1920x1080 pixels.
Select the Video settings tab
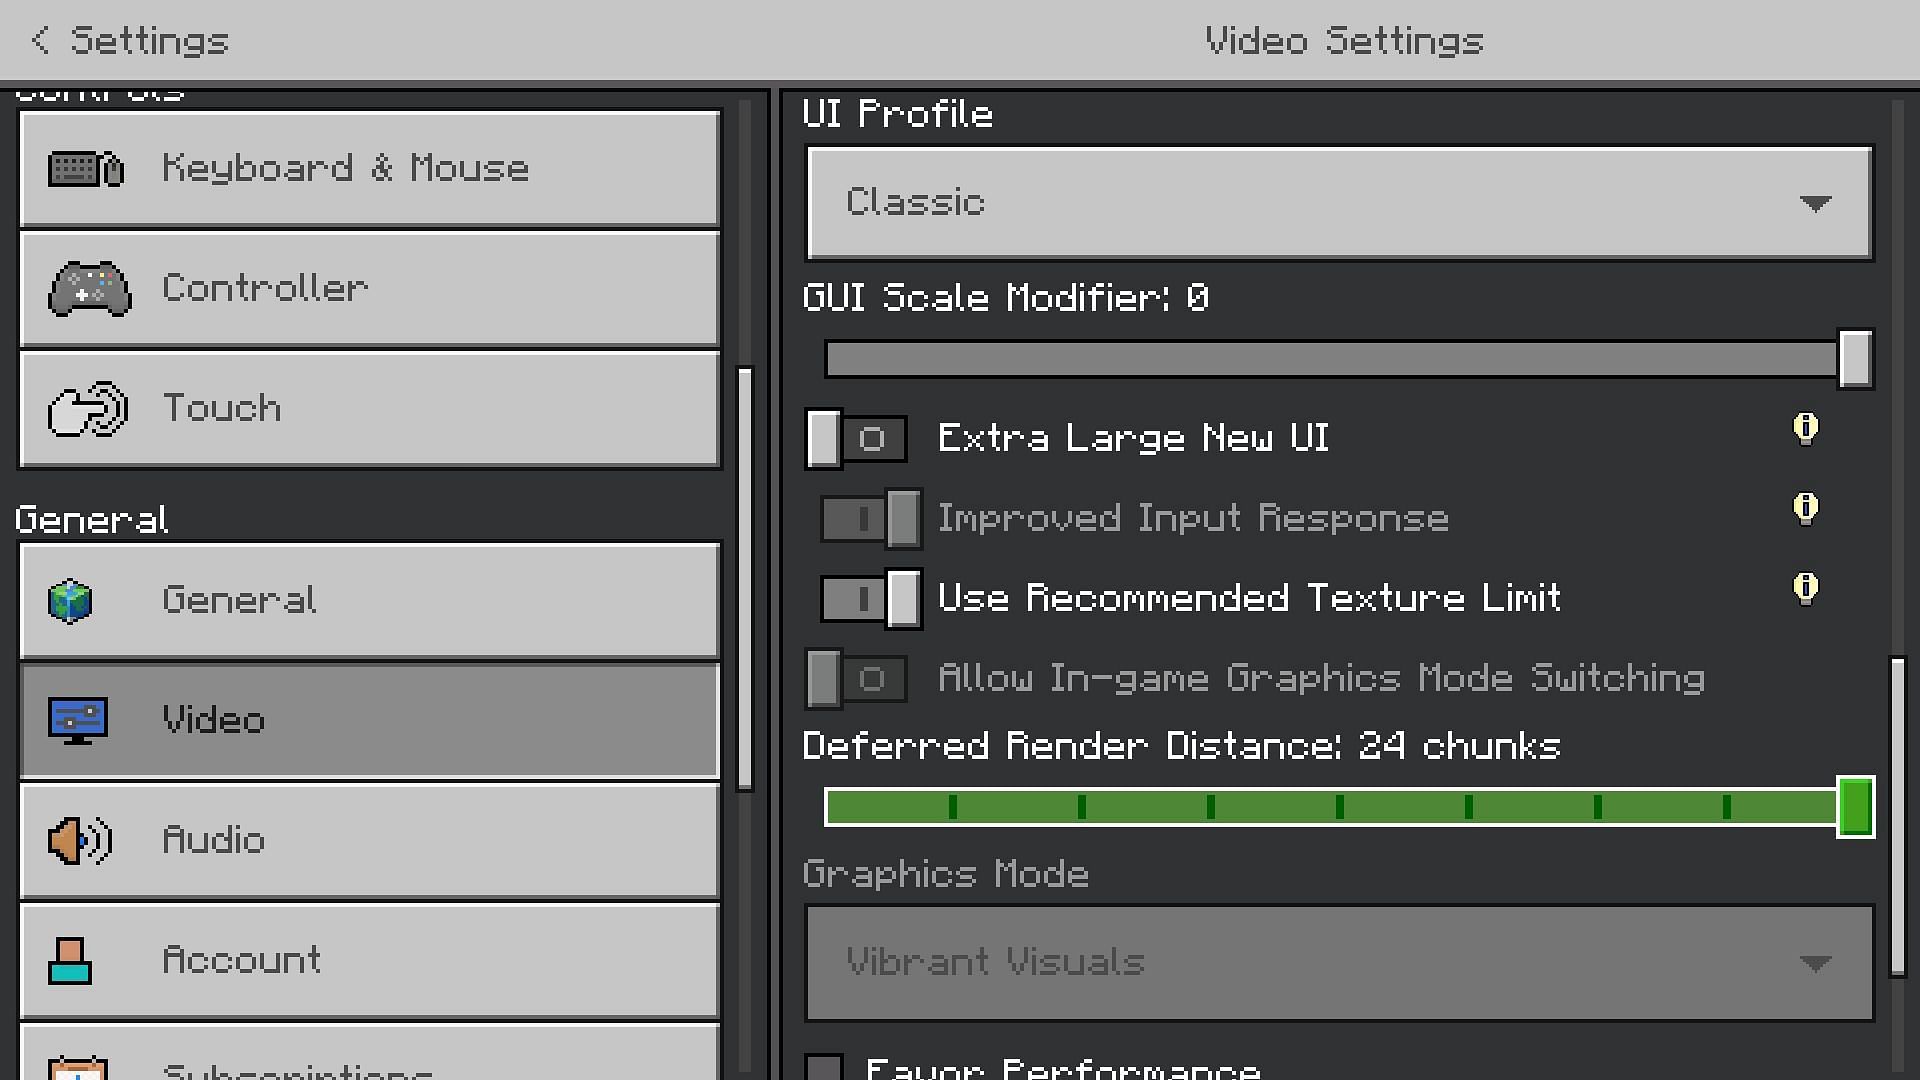(x=370, y=720)
